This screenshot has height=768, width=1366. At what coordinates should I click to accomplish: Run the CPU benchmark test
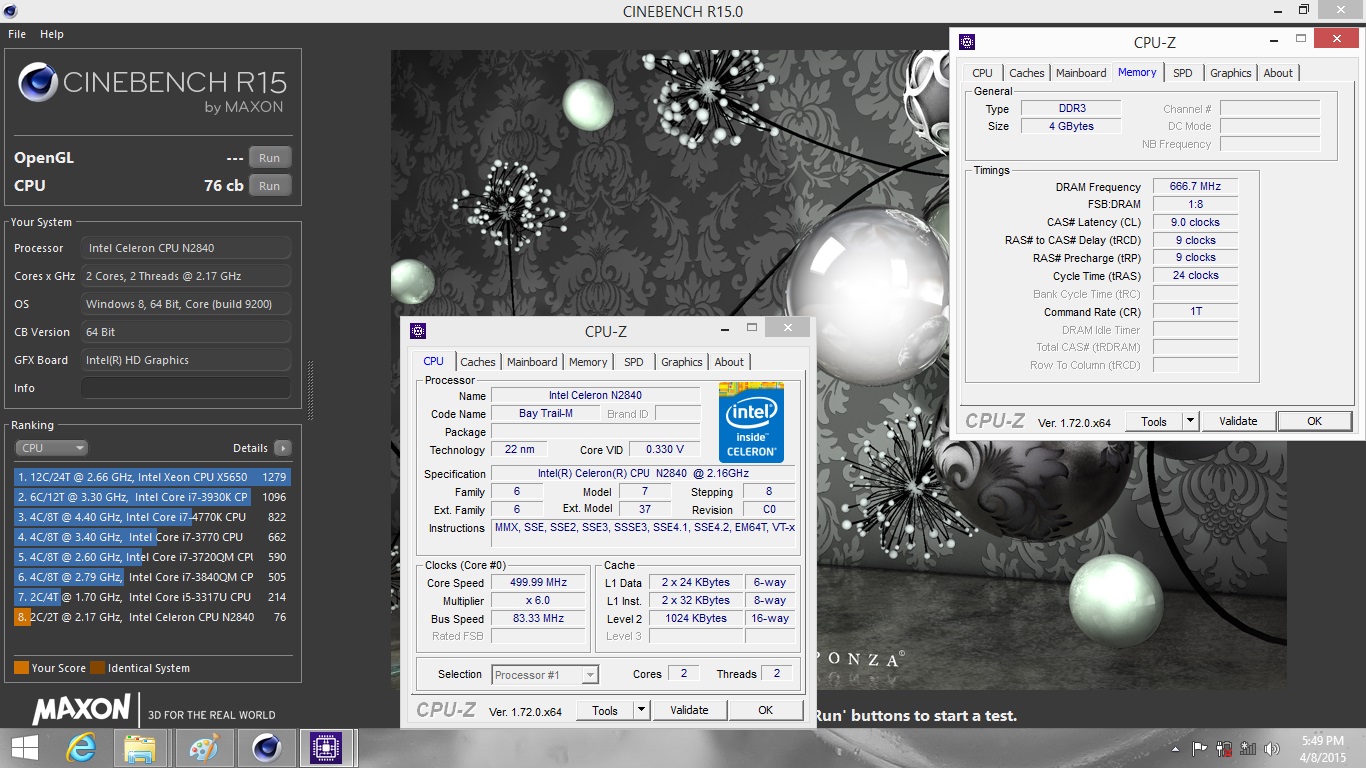(270, 186)
